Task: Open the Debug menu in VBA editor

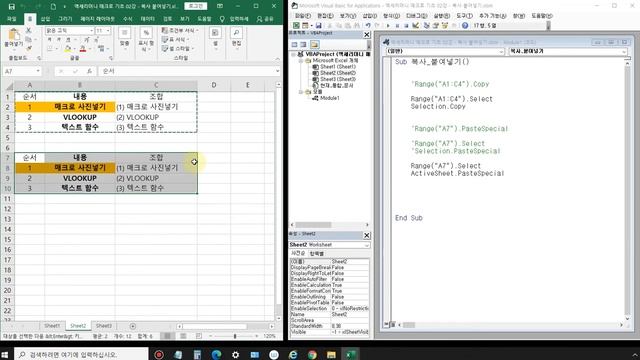Action: pos(416,16)
